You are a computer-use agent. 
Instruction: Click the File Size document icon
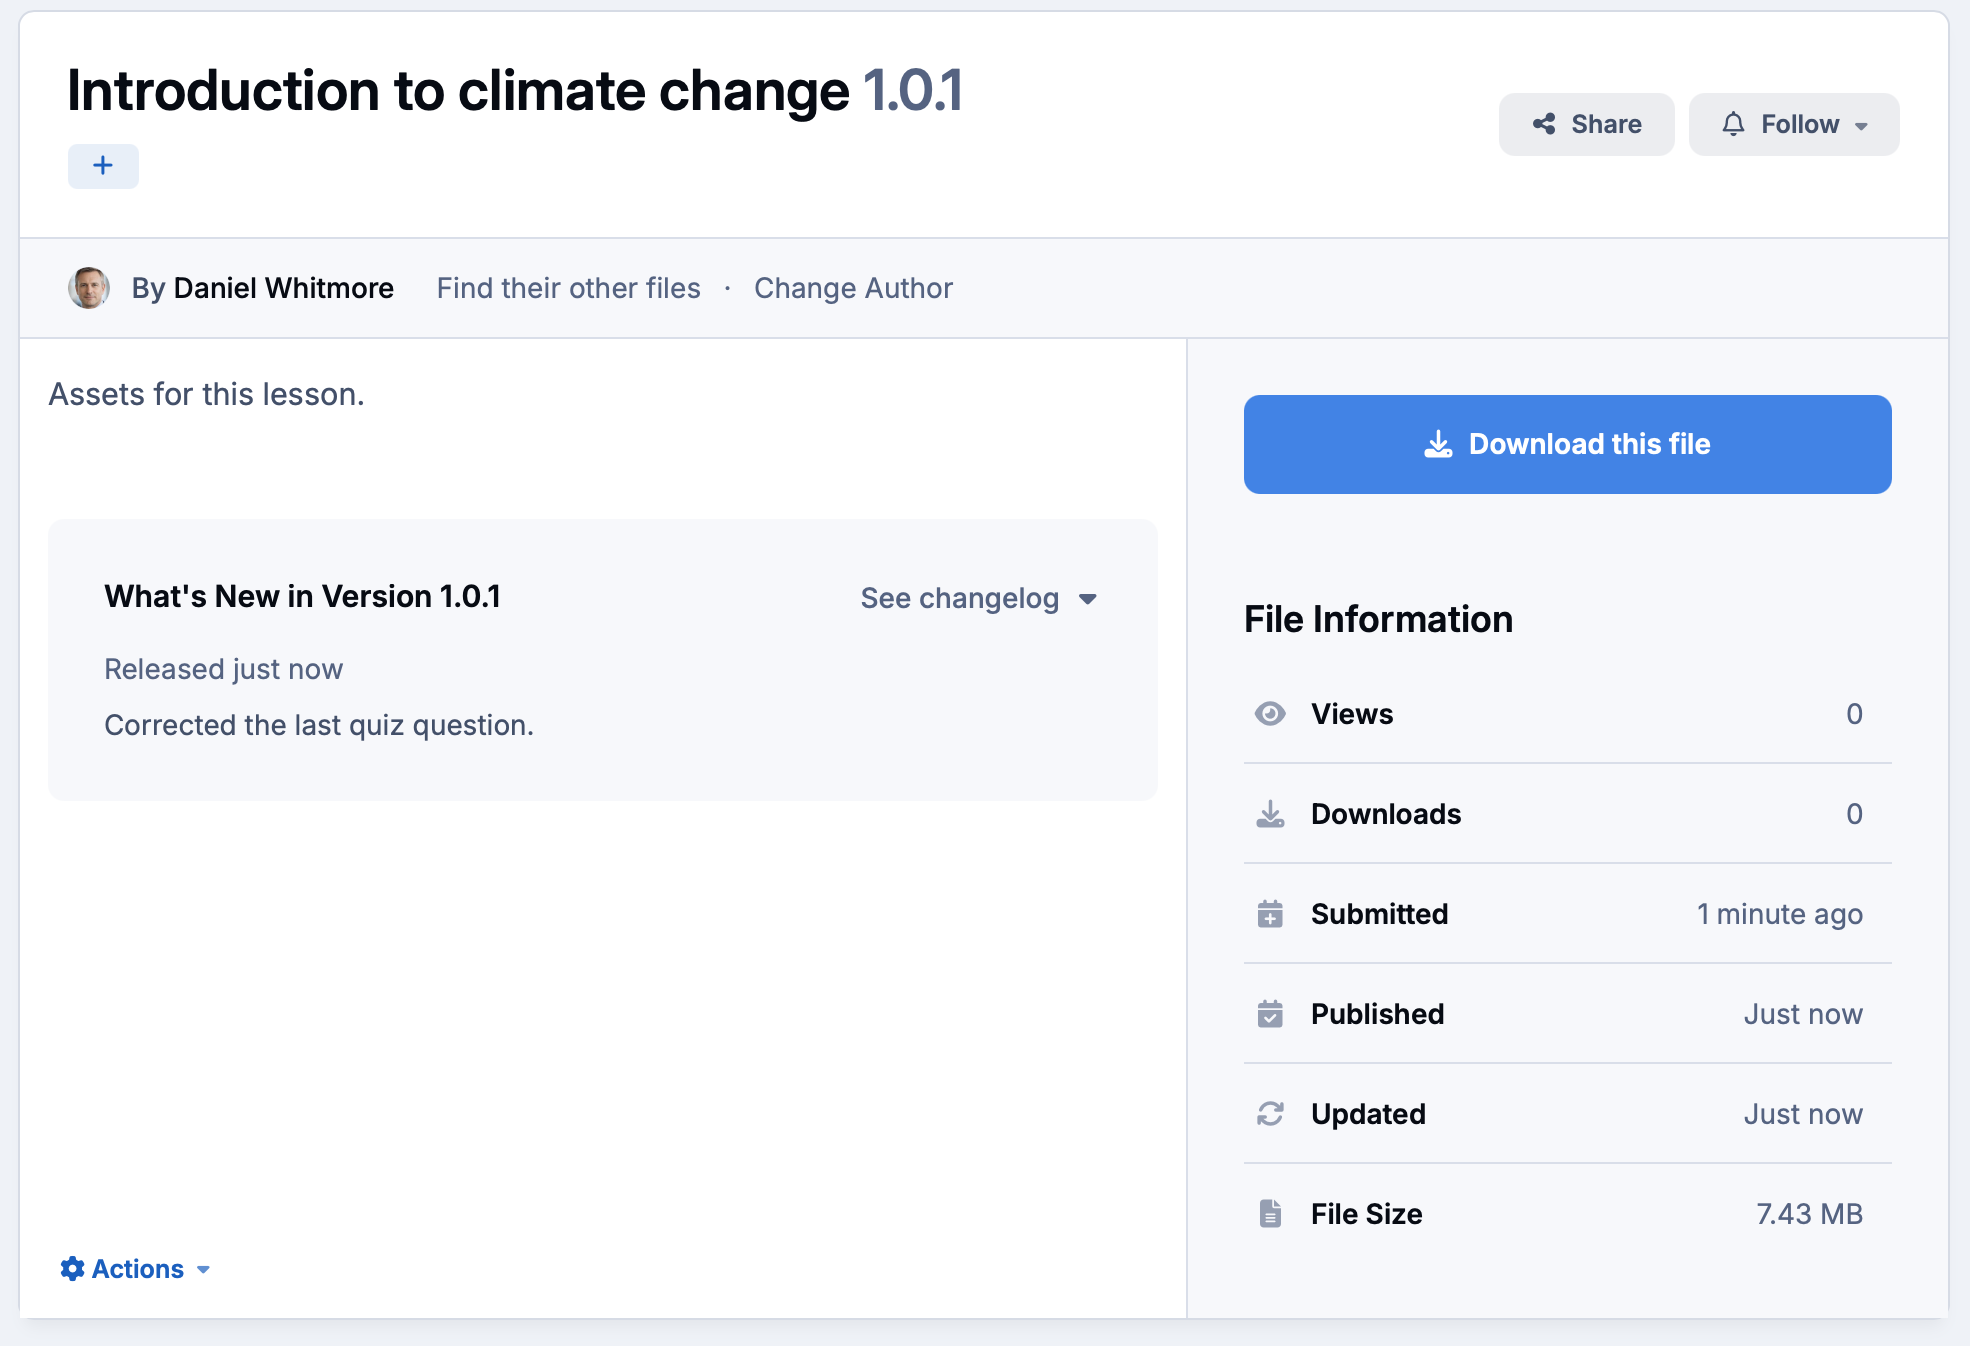click(x=1270, y=1214)
